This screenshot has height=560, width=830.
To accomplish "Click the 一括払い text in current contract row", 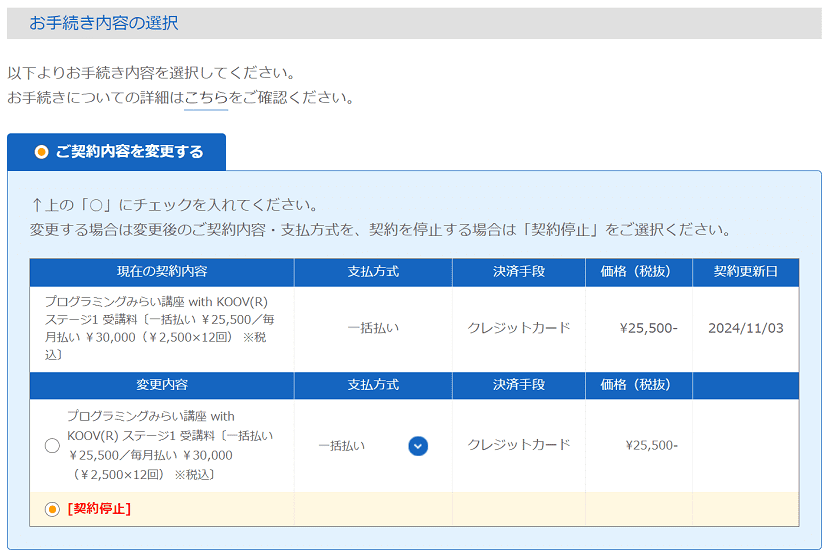I will (373, 328).
